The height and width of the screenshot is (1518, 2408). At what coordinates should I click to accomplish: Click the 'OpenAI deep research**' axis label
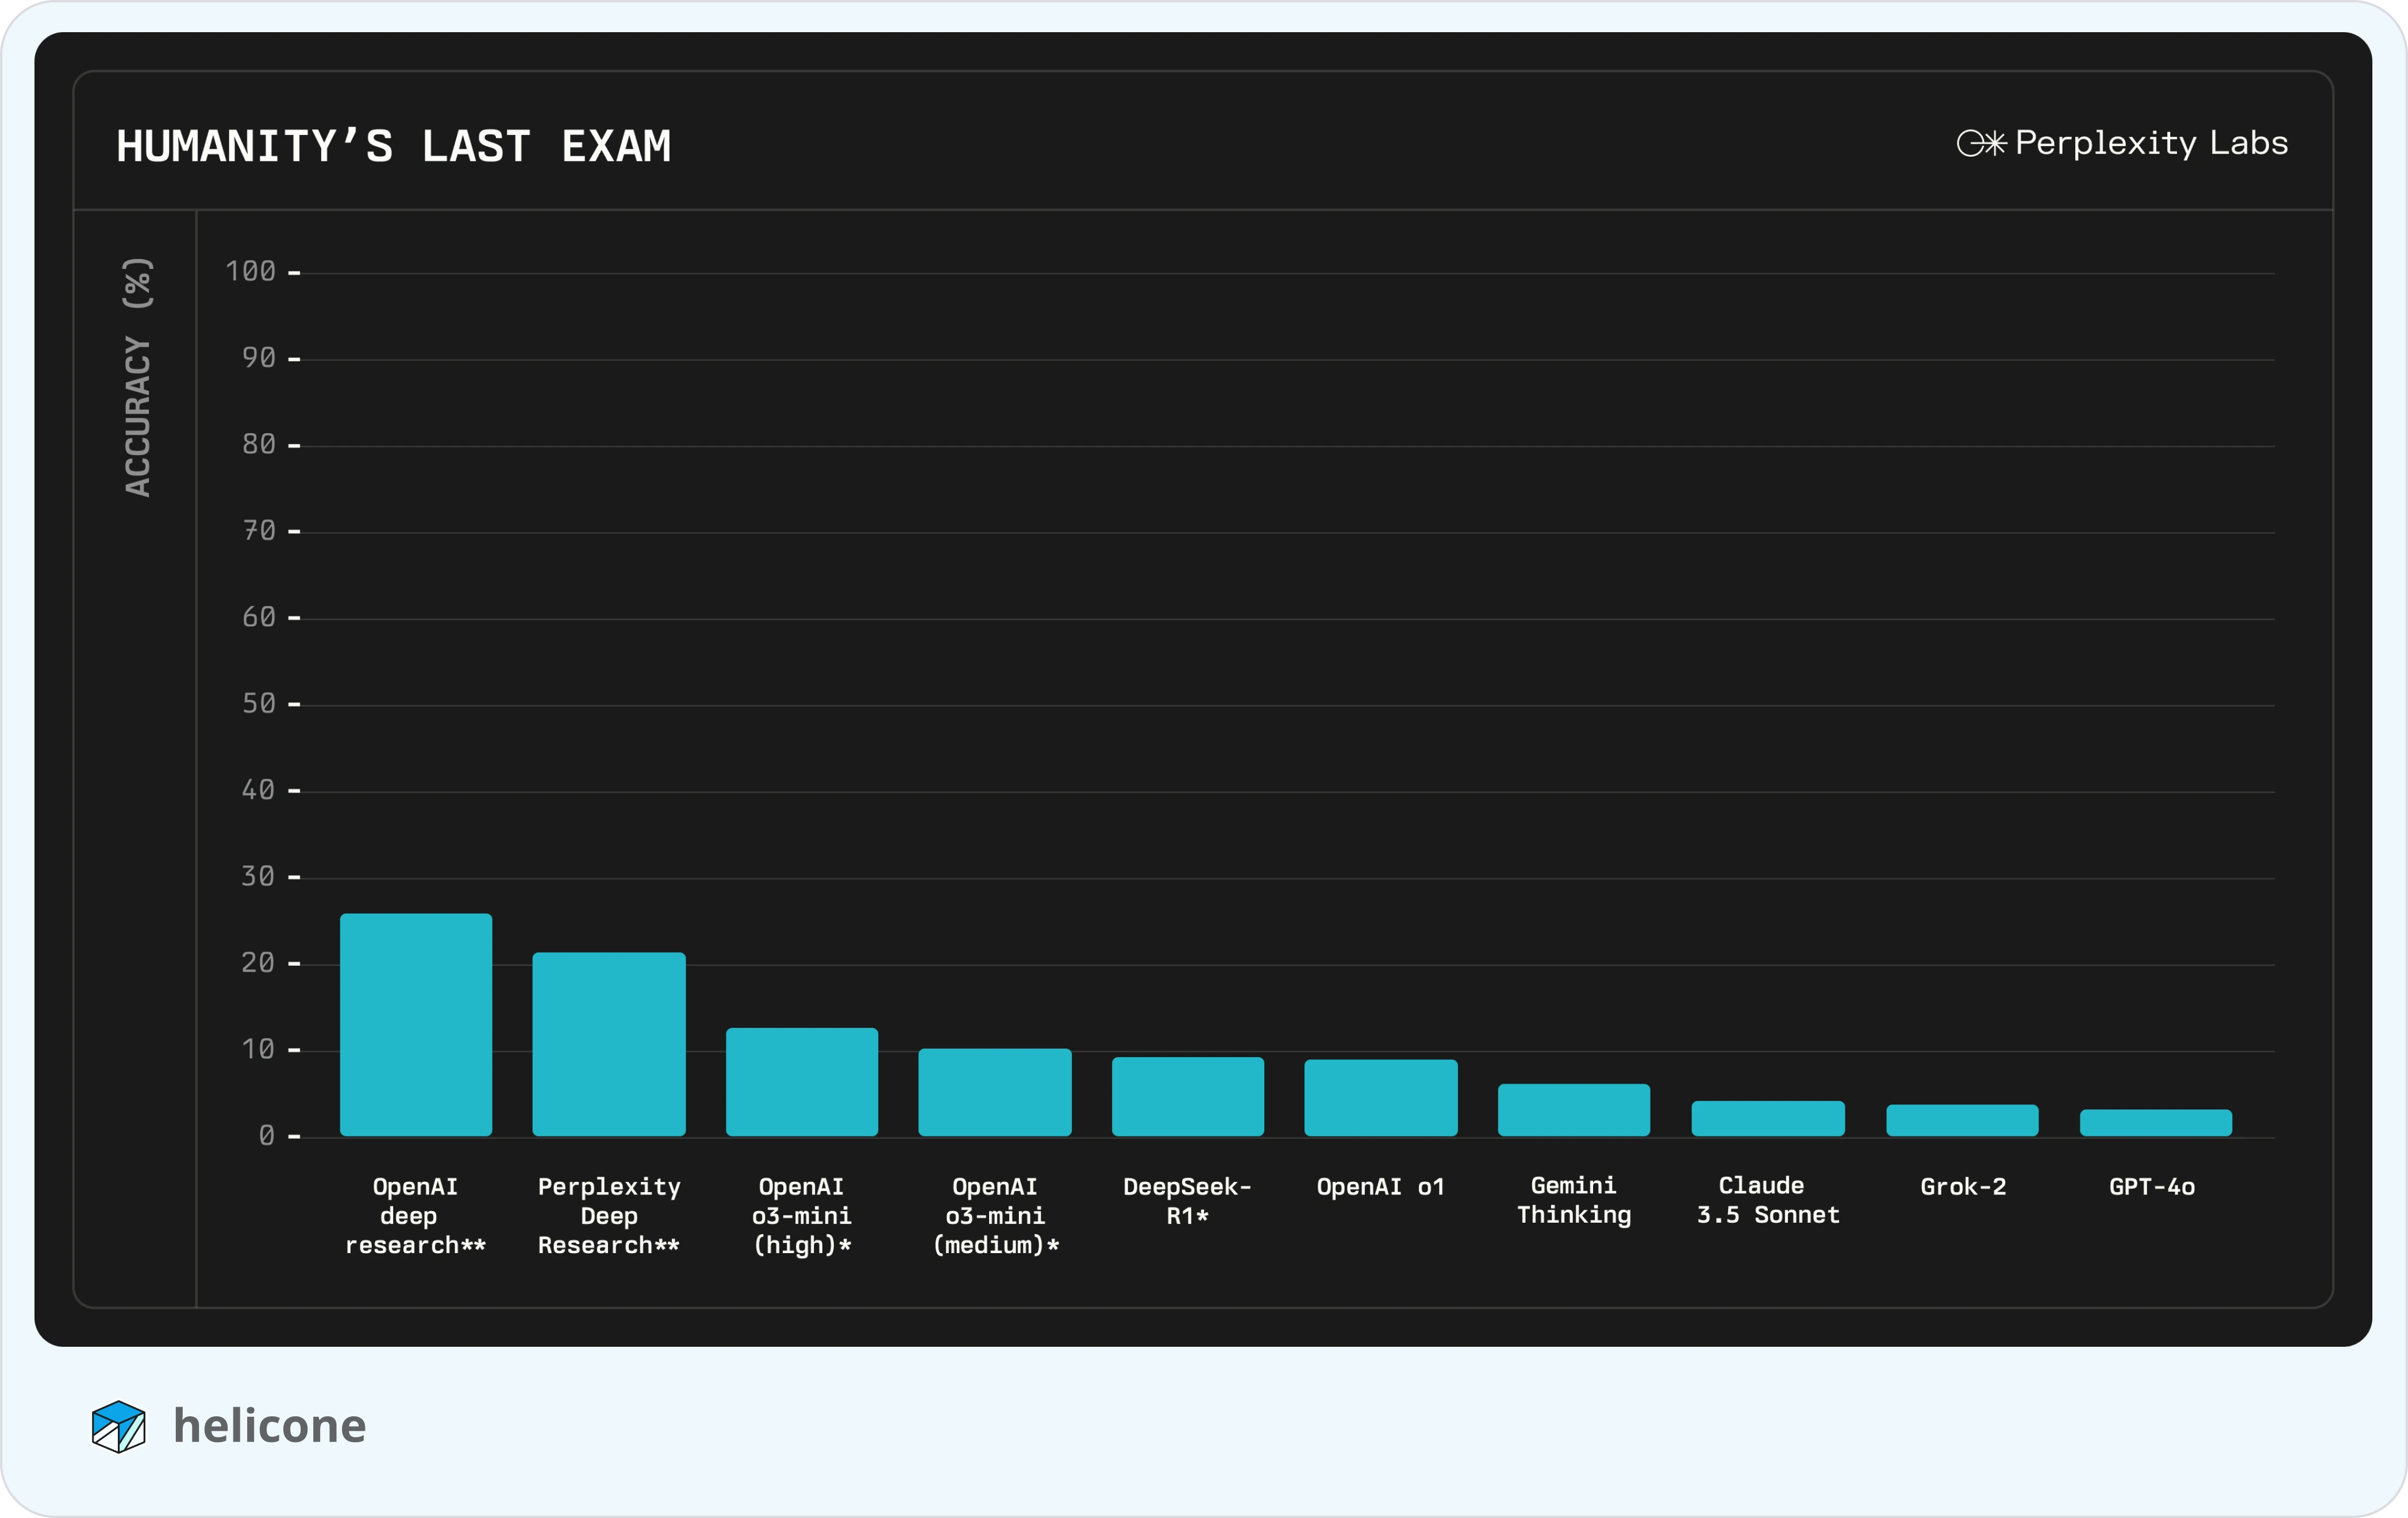(x=415, y=1215)
